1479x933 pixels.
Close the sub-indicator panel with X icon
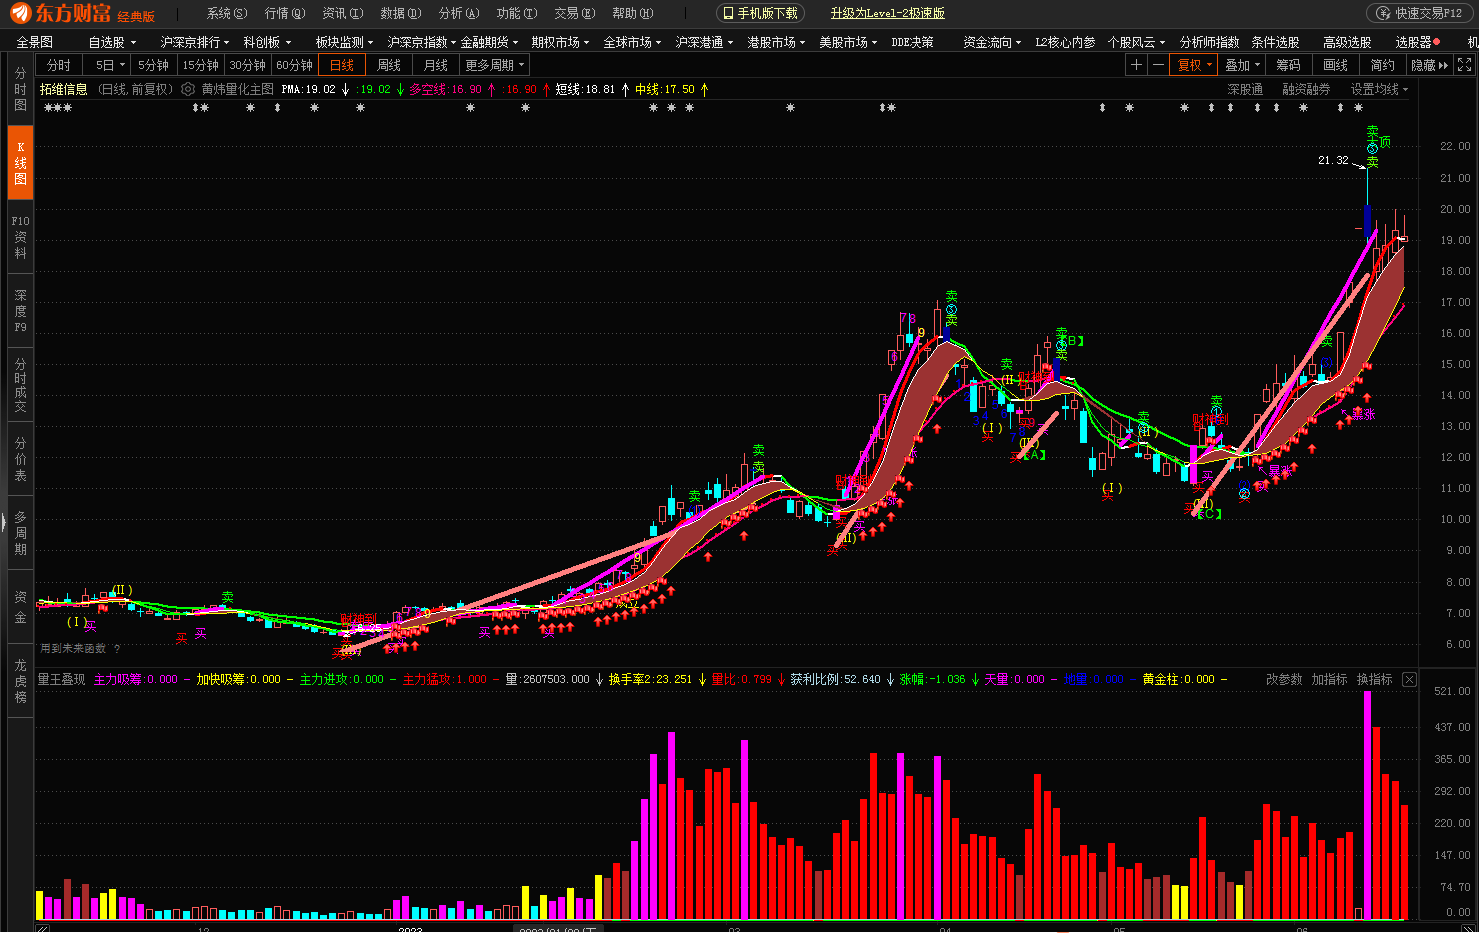[1409, 679]
